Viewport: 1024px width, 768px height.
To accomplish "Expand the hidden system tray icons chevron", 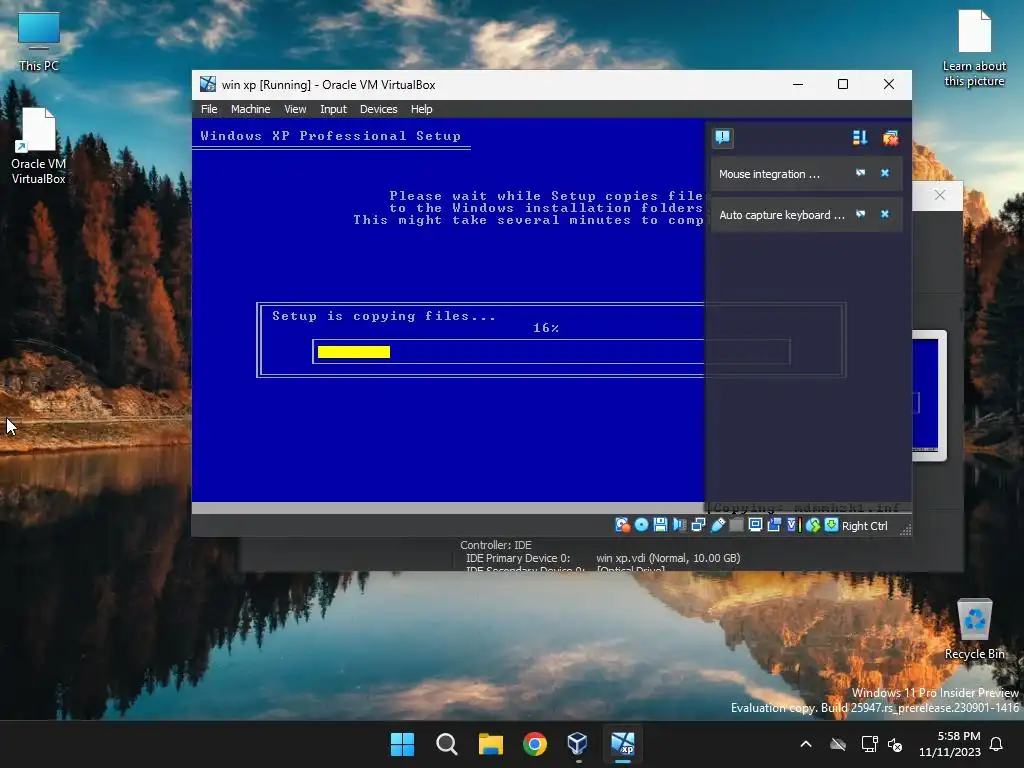I will coord(806,744).
